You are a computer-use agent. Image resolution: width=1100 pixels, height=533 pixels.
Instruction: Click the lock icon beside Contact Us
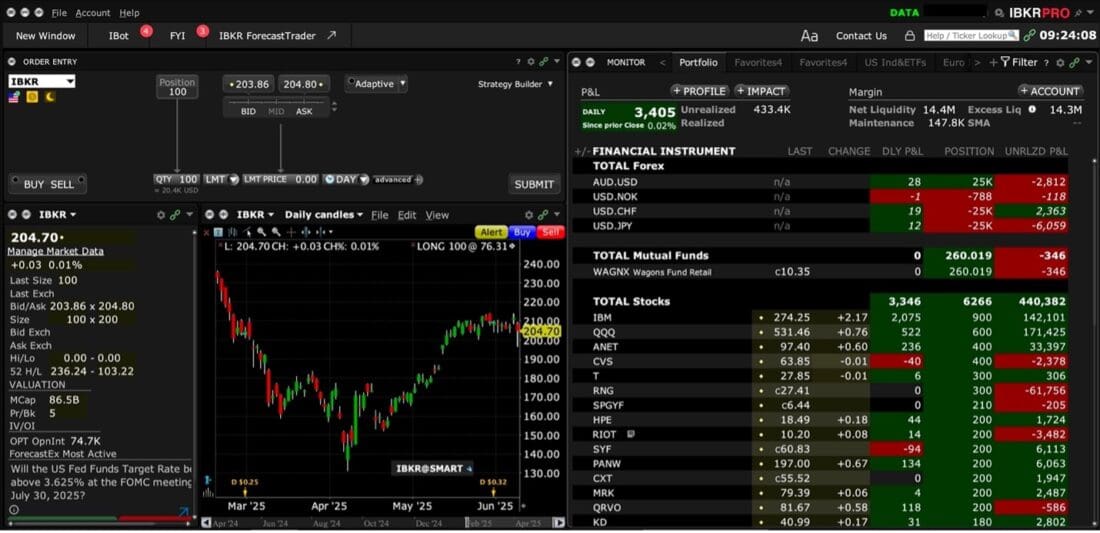[909, 36]
